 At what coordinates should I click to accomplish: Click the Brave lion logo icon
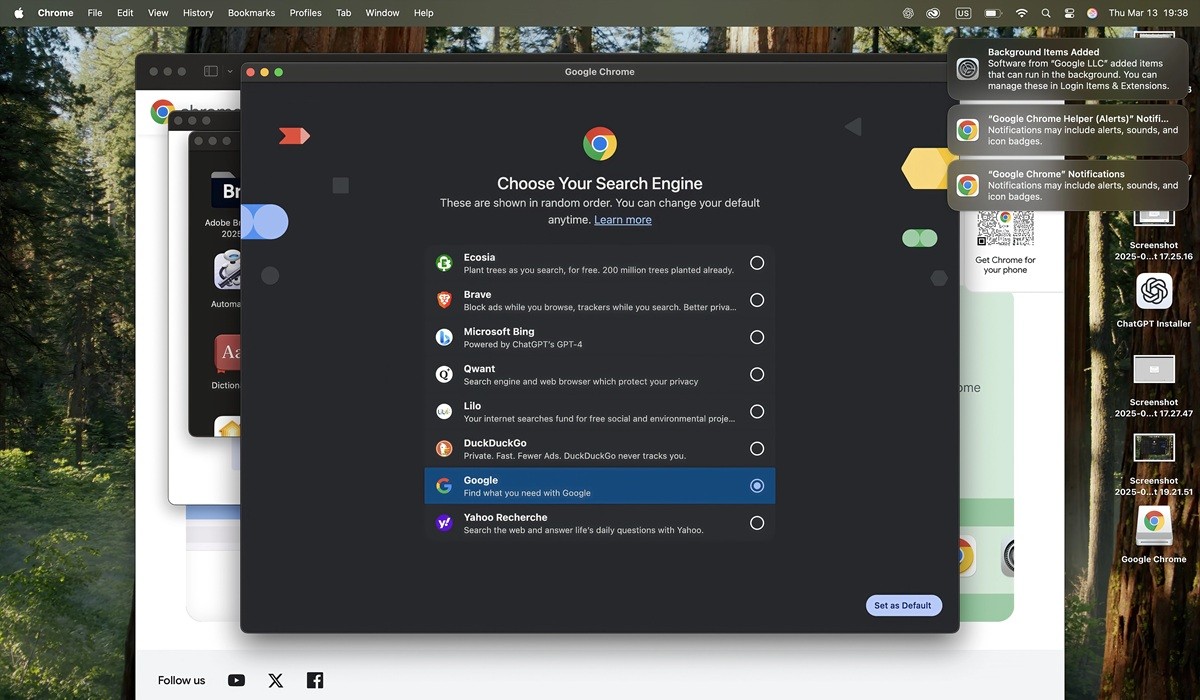pos(444,300)
